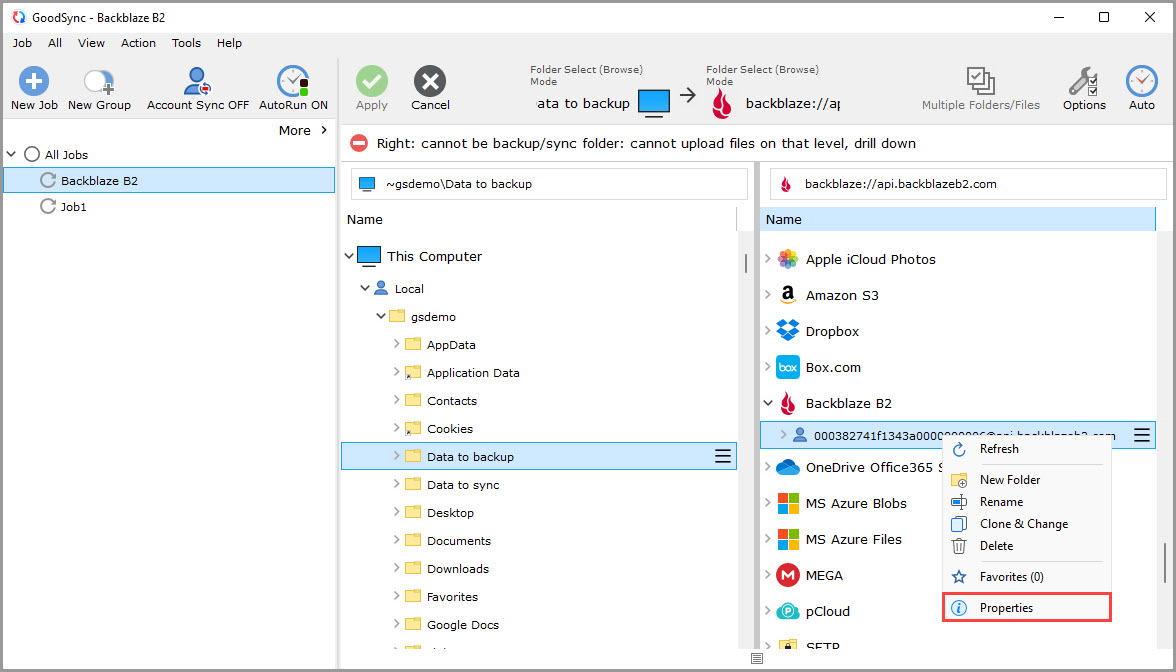Expand the AppData folder

(397, 344)
